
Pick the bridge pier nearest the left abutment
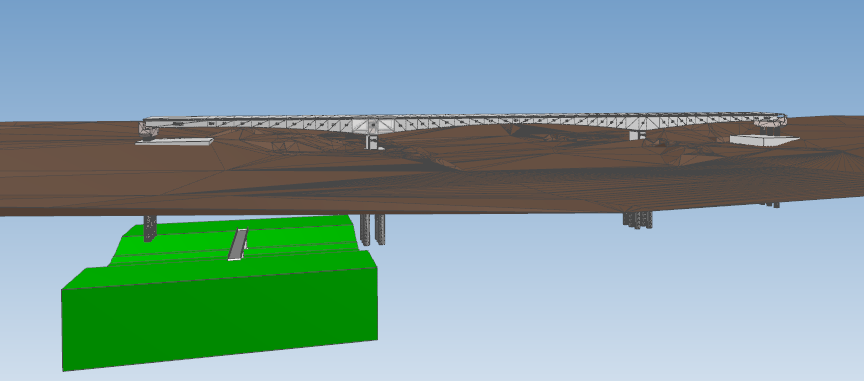click(x=374, y=141)
